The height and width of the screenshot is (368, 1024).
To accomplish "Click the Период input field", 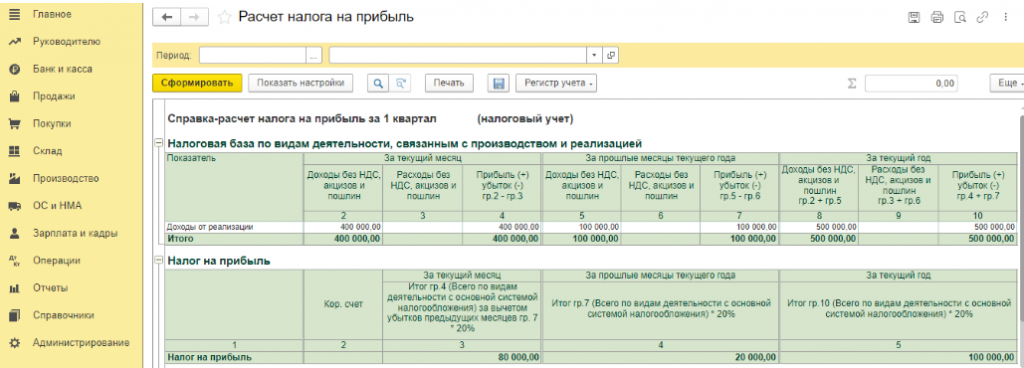I will click(x=253, y=55).
